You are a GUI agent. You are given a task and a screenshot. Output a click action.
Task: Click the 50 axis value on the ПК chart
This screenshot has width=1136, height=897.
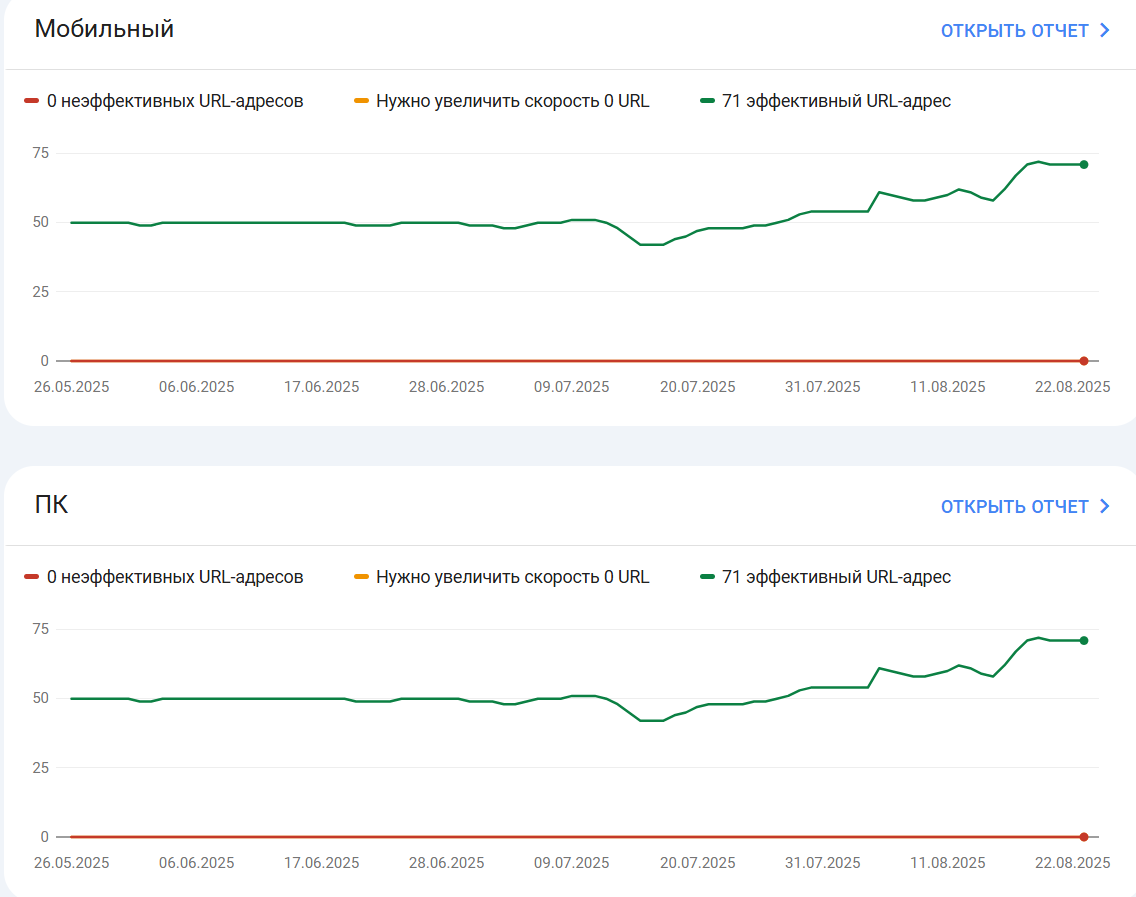(41, 698)
